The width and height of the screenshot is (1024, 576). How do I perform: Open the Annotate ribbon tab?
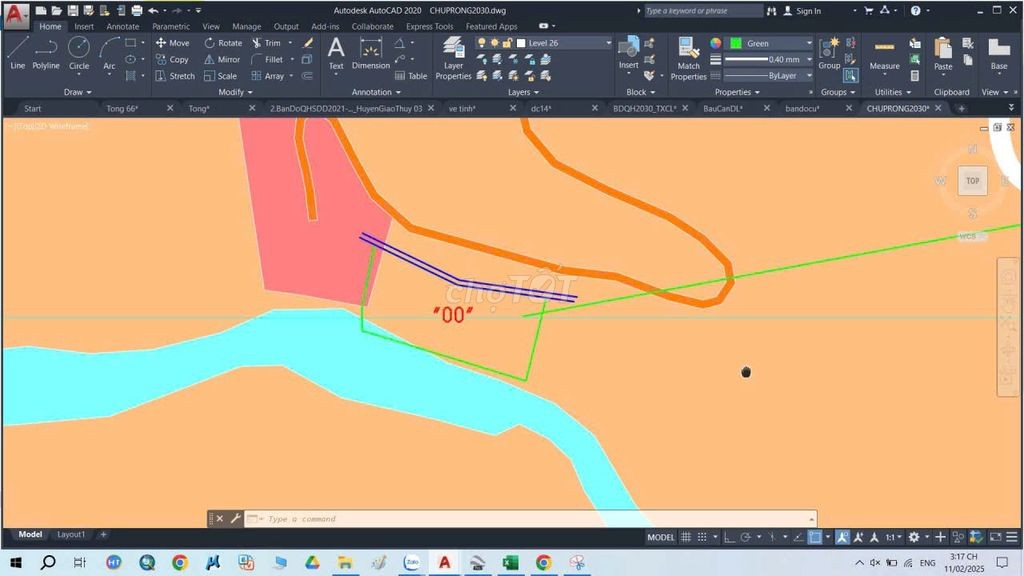(123, 27)
